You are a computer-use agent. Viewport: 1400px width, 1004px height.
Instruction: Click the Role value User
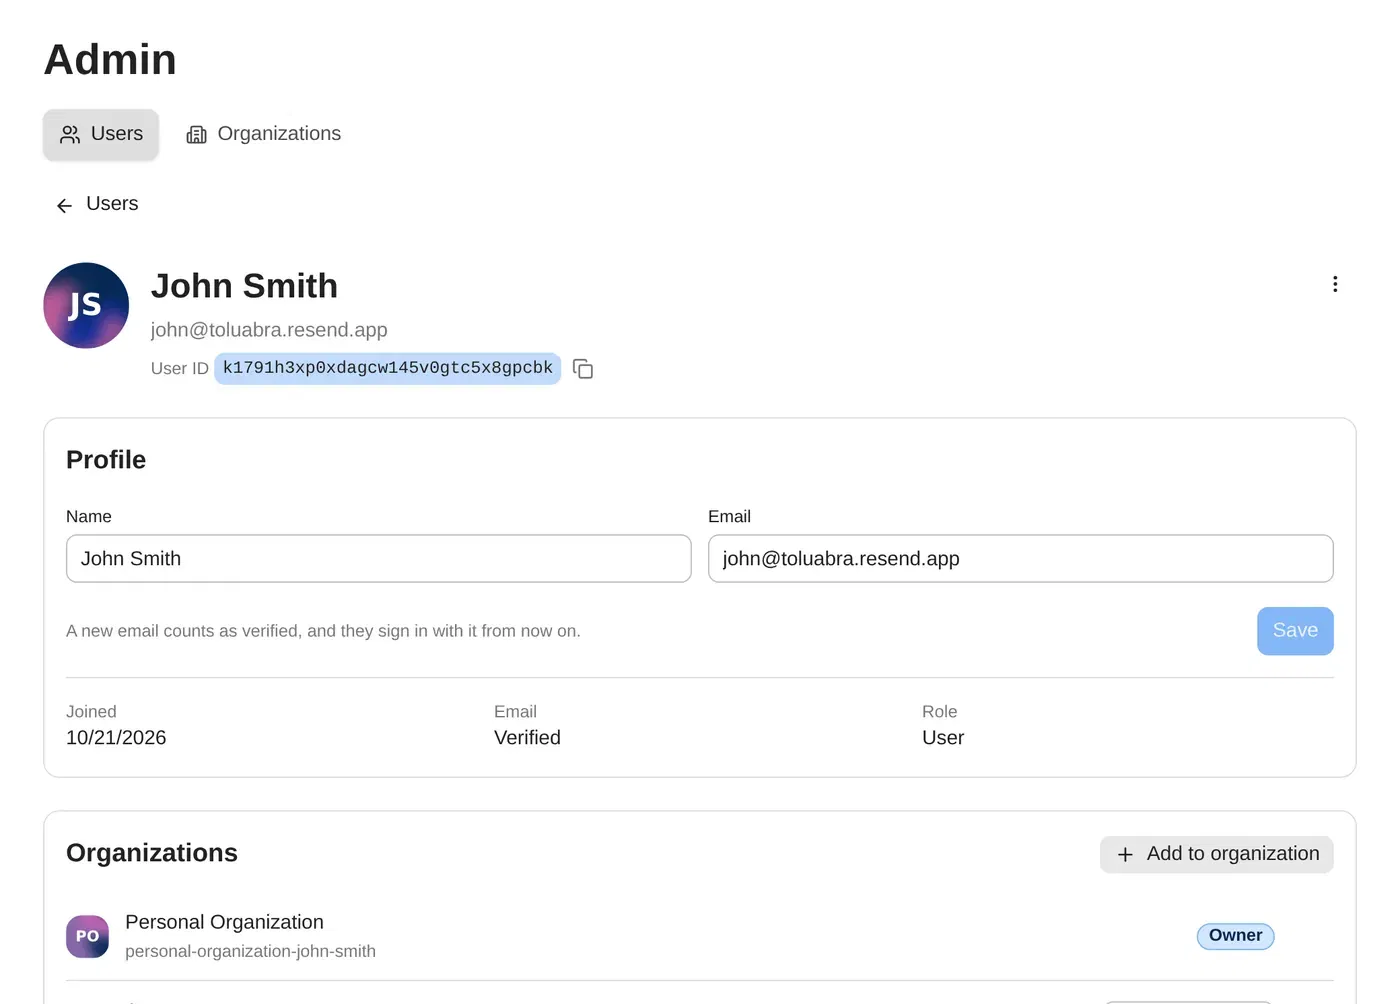[943, 738]
